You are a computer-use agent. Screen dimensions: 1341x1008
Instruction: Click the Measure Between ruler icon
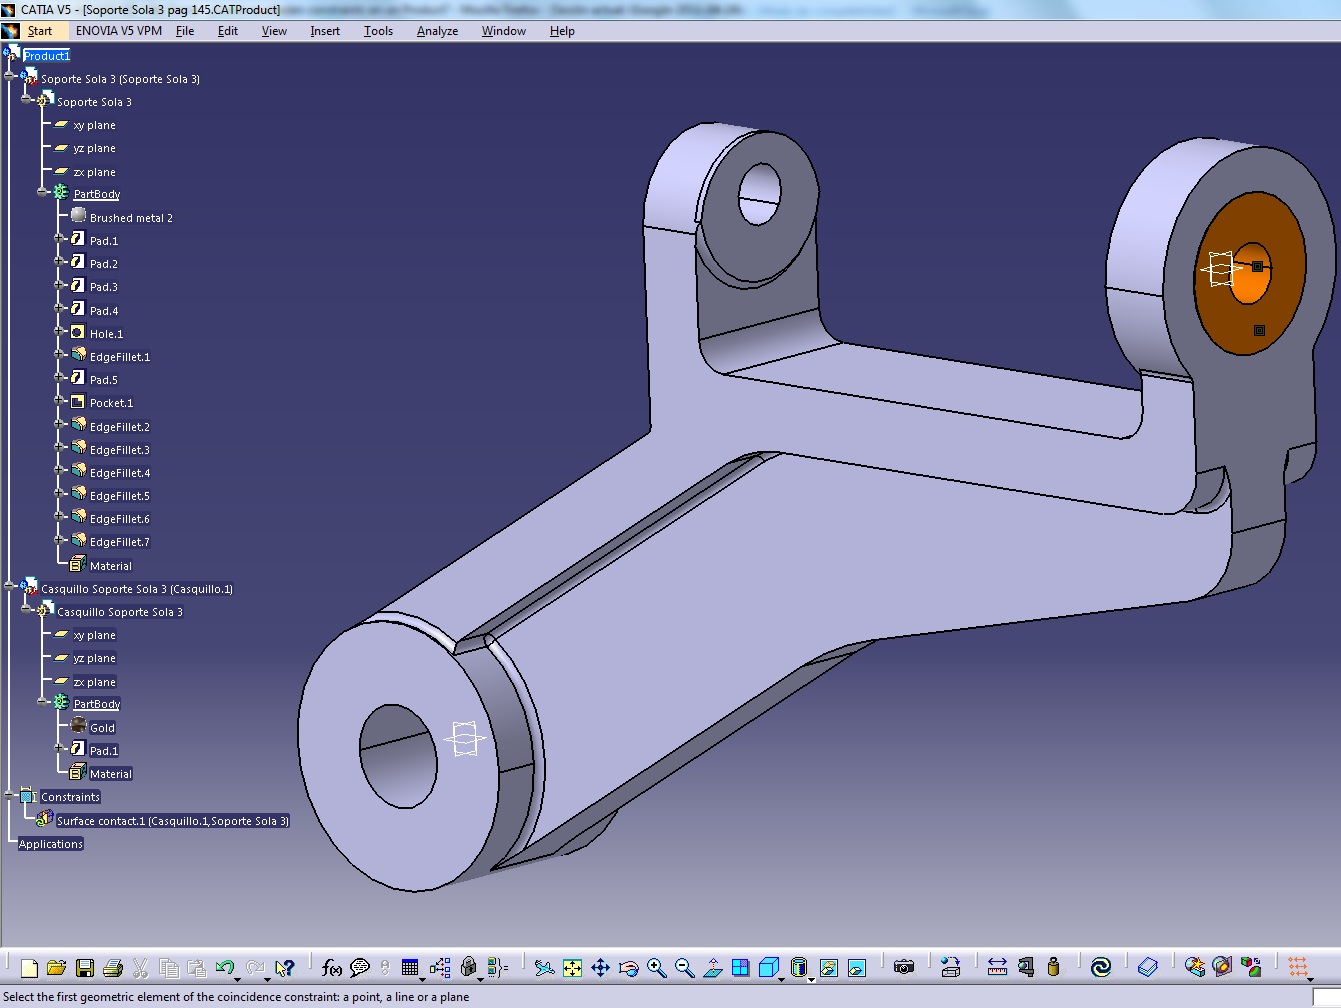point(997,967)
